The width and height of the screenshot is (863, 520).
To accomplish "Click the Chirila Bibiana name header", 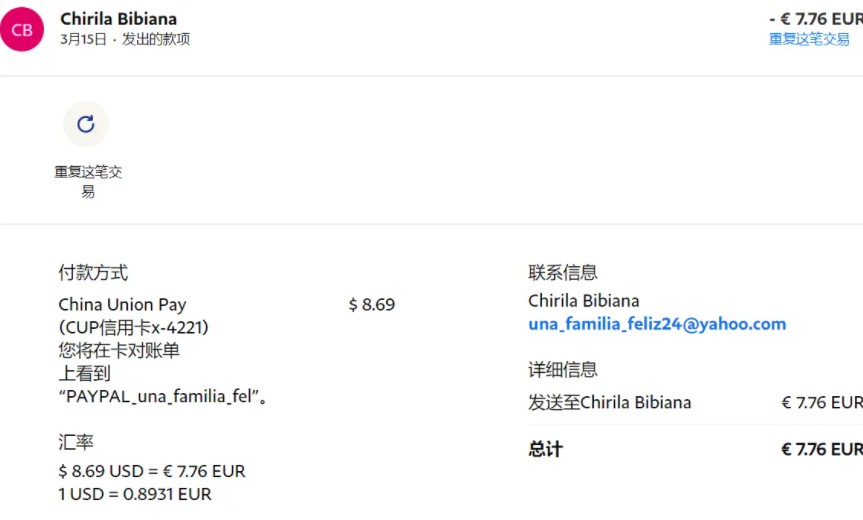I will [x=118, y=19].
